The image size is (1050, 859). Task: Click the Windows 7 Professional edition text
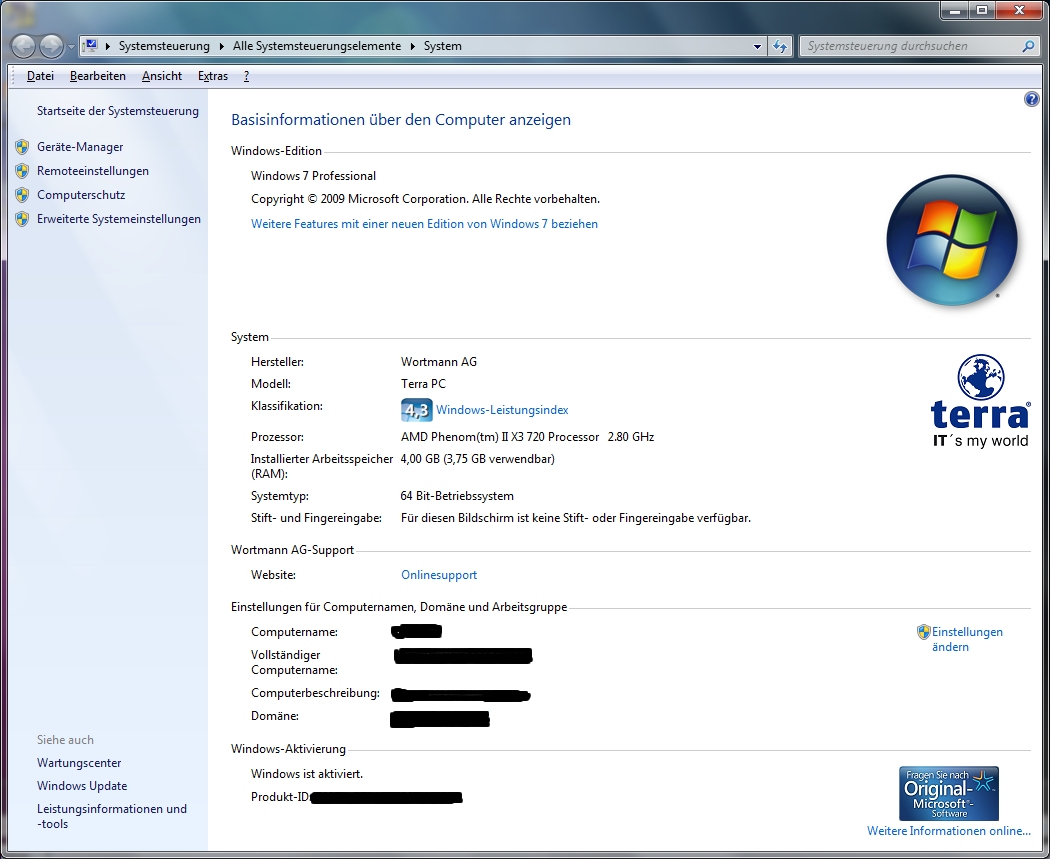[313, 176]
